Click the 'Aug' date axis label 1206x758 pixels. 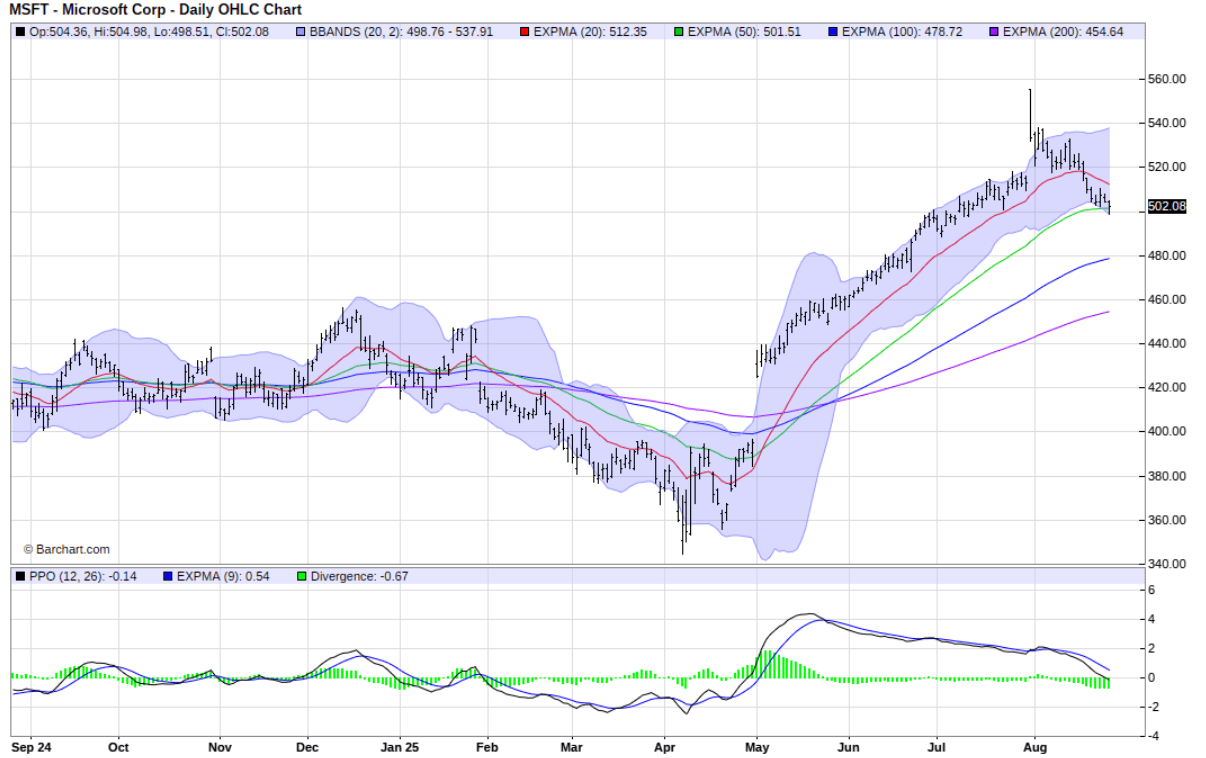point(1034,747)
